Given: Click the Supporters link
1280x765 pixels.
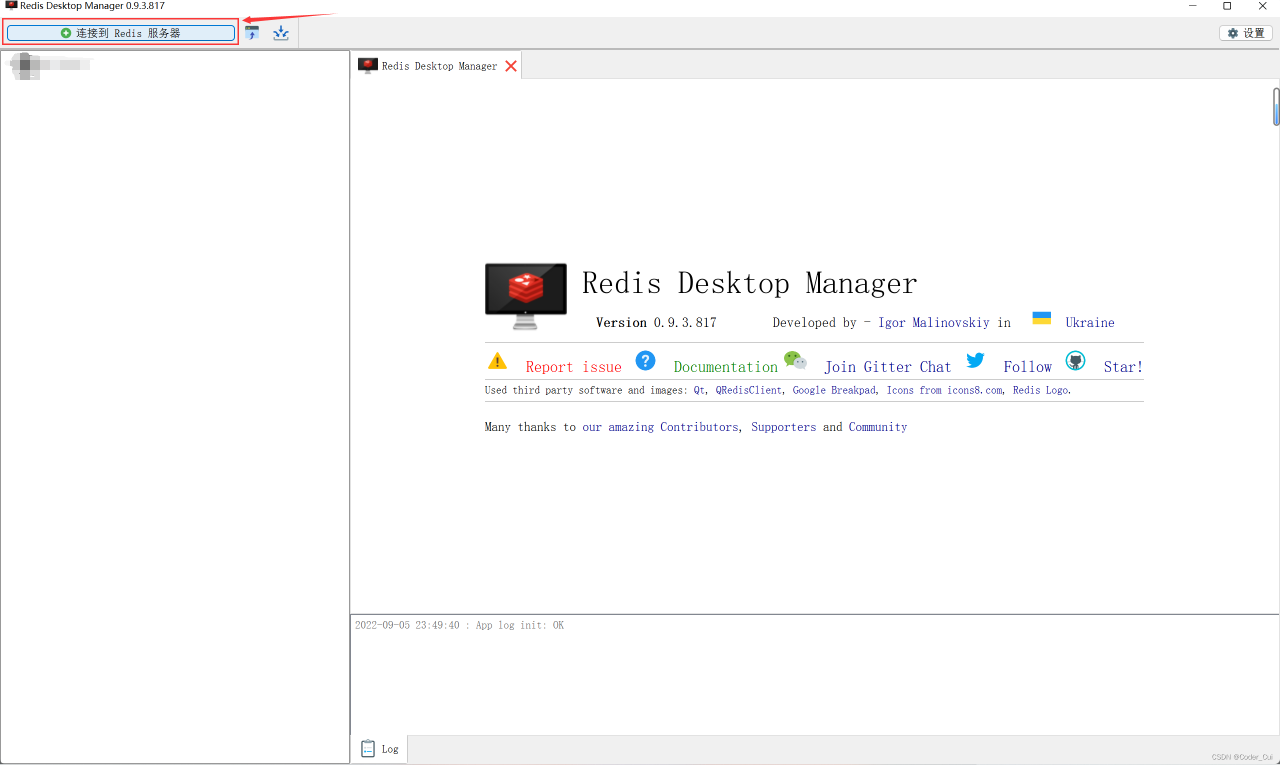Looking at the screenshot, I should tap(784, 427).
